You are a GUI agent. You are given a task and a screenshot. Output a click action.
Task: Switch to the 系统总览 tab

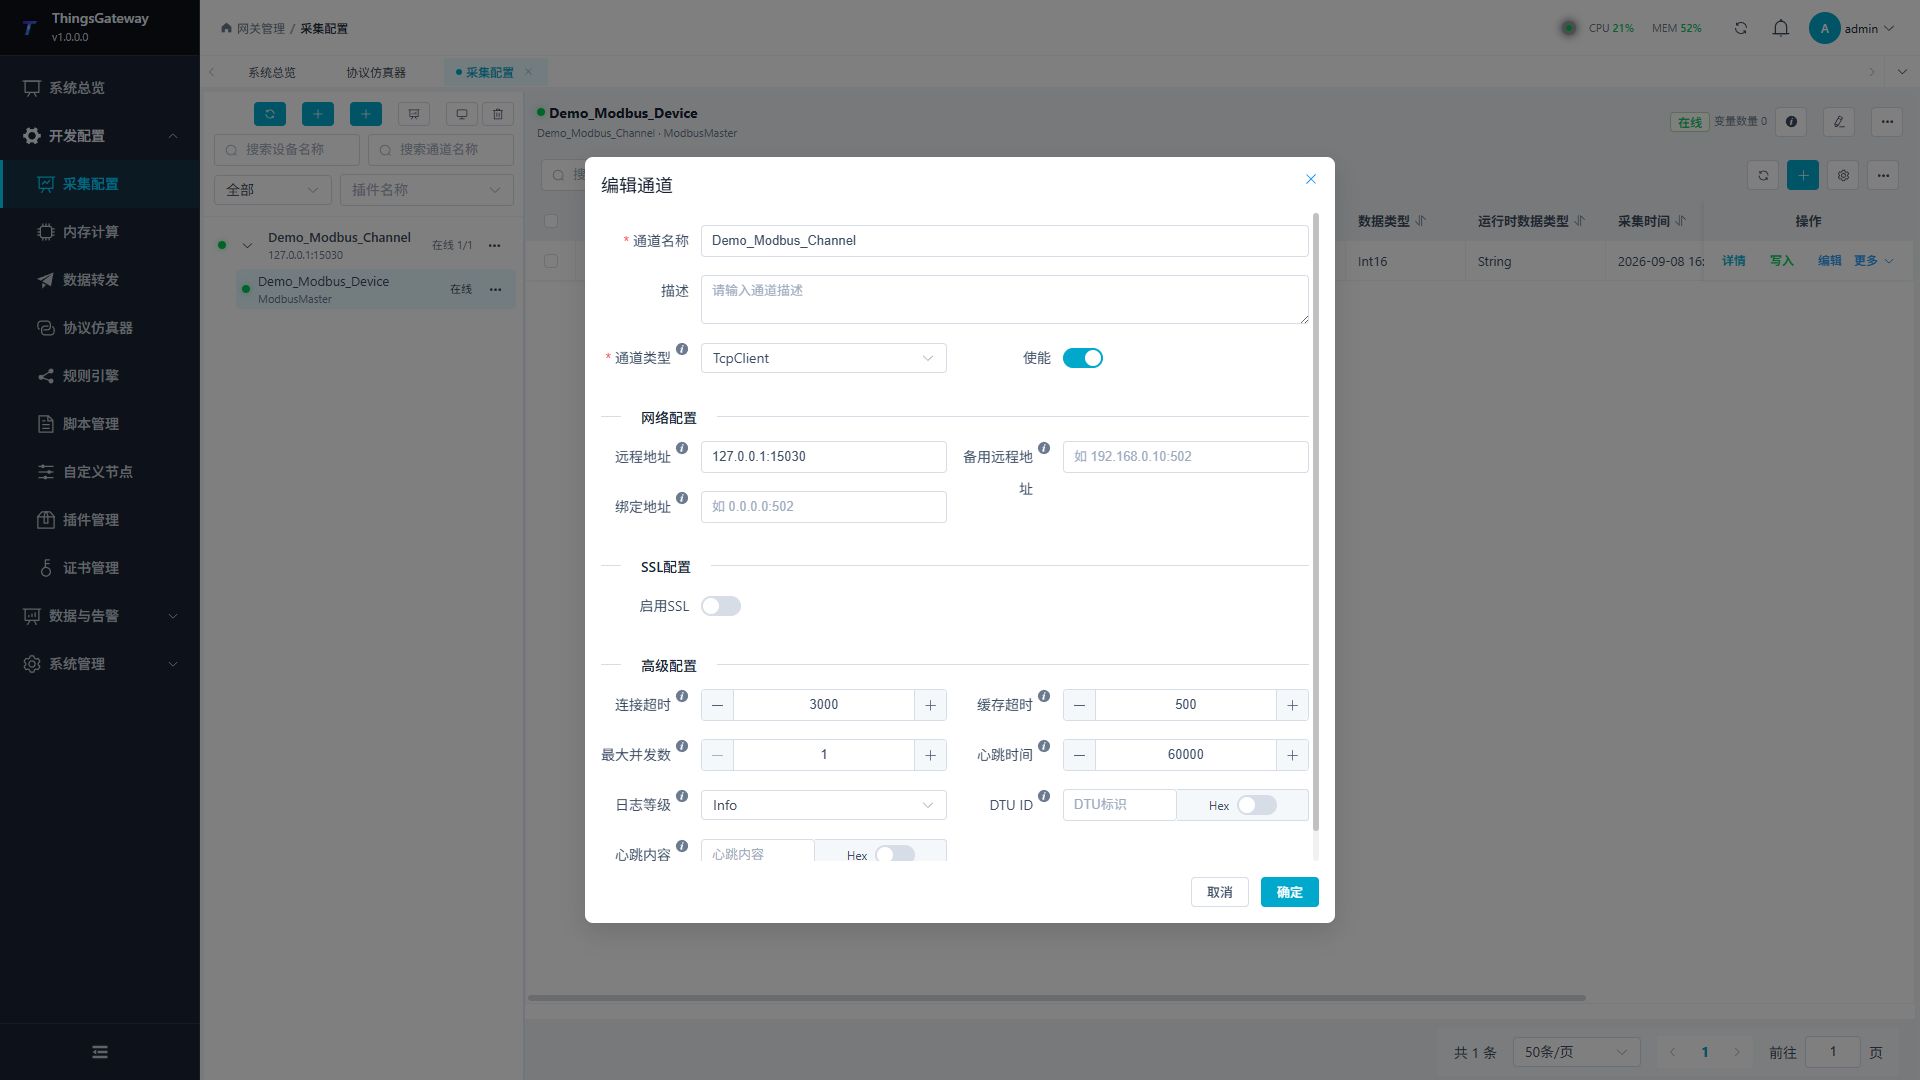coord(272,72)
